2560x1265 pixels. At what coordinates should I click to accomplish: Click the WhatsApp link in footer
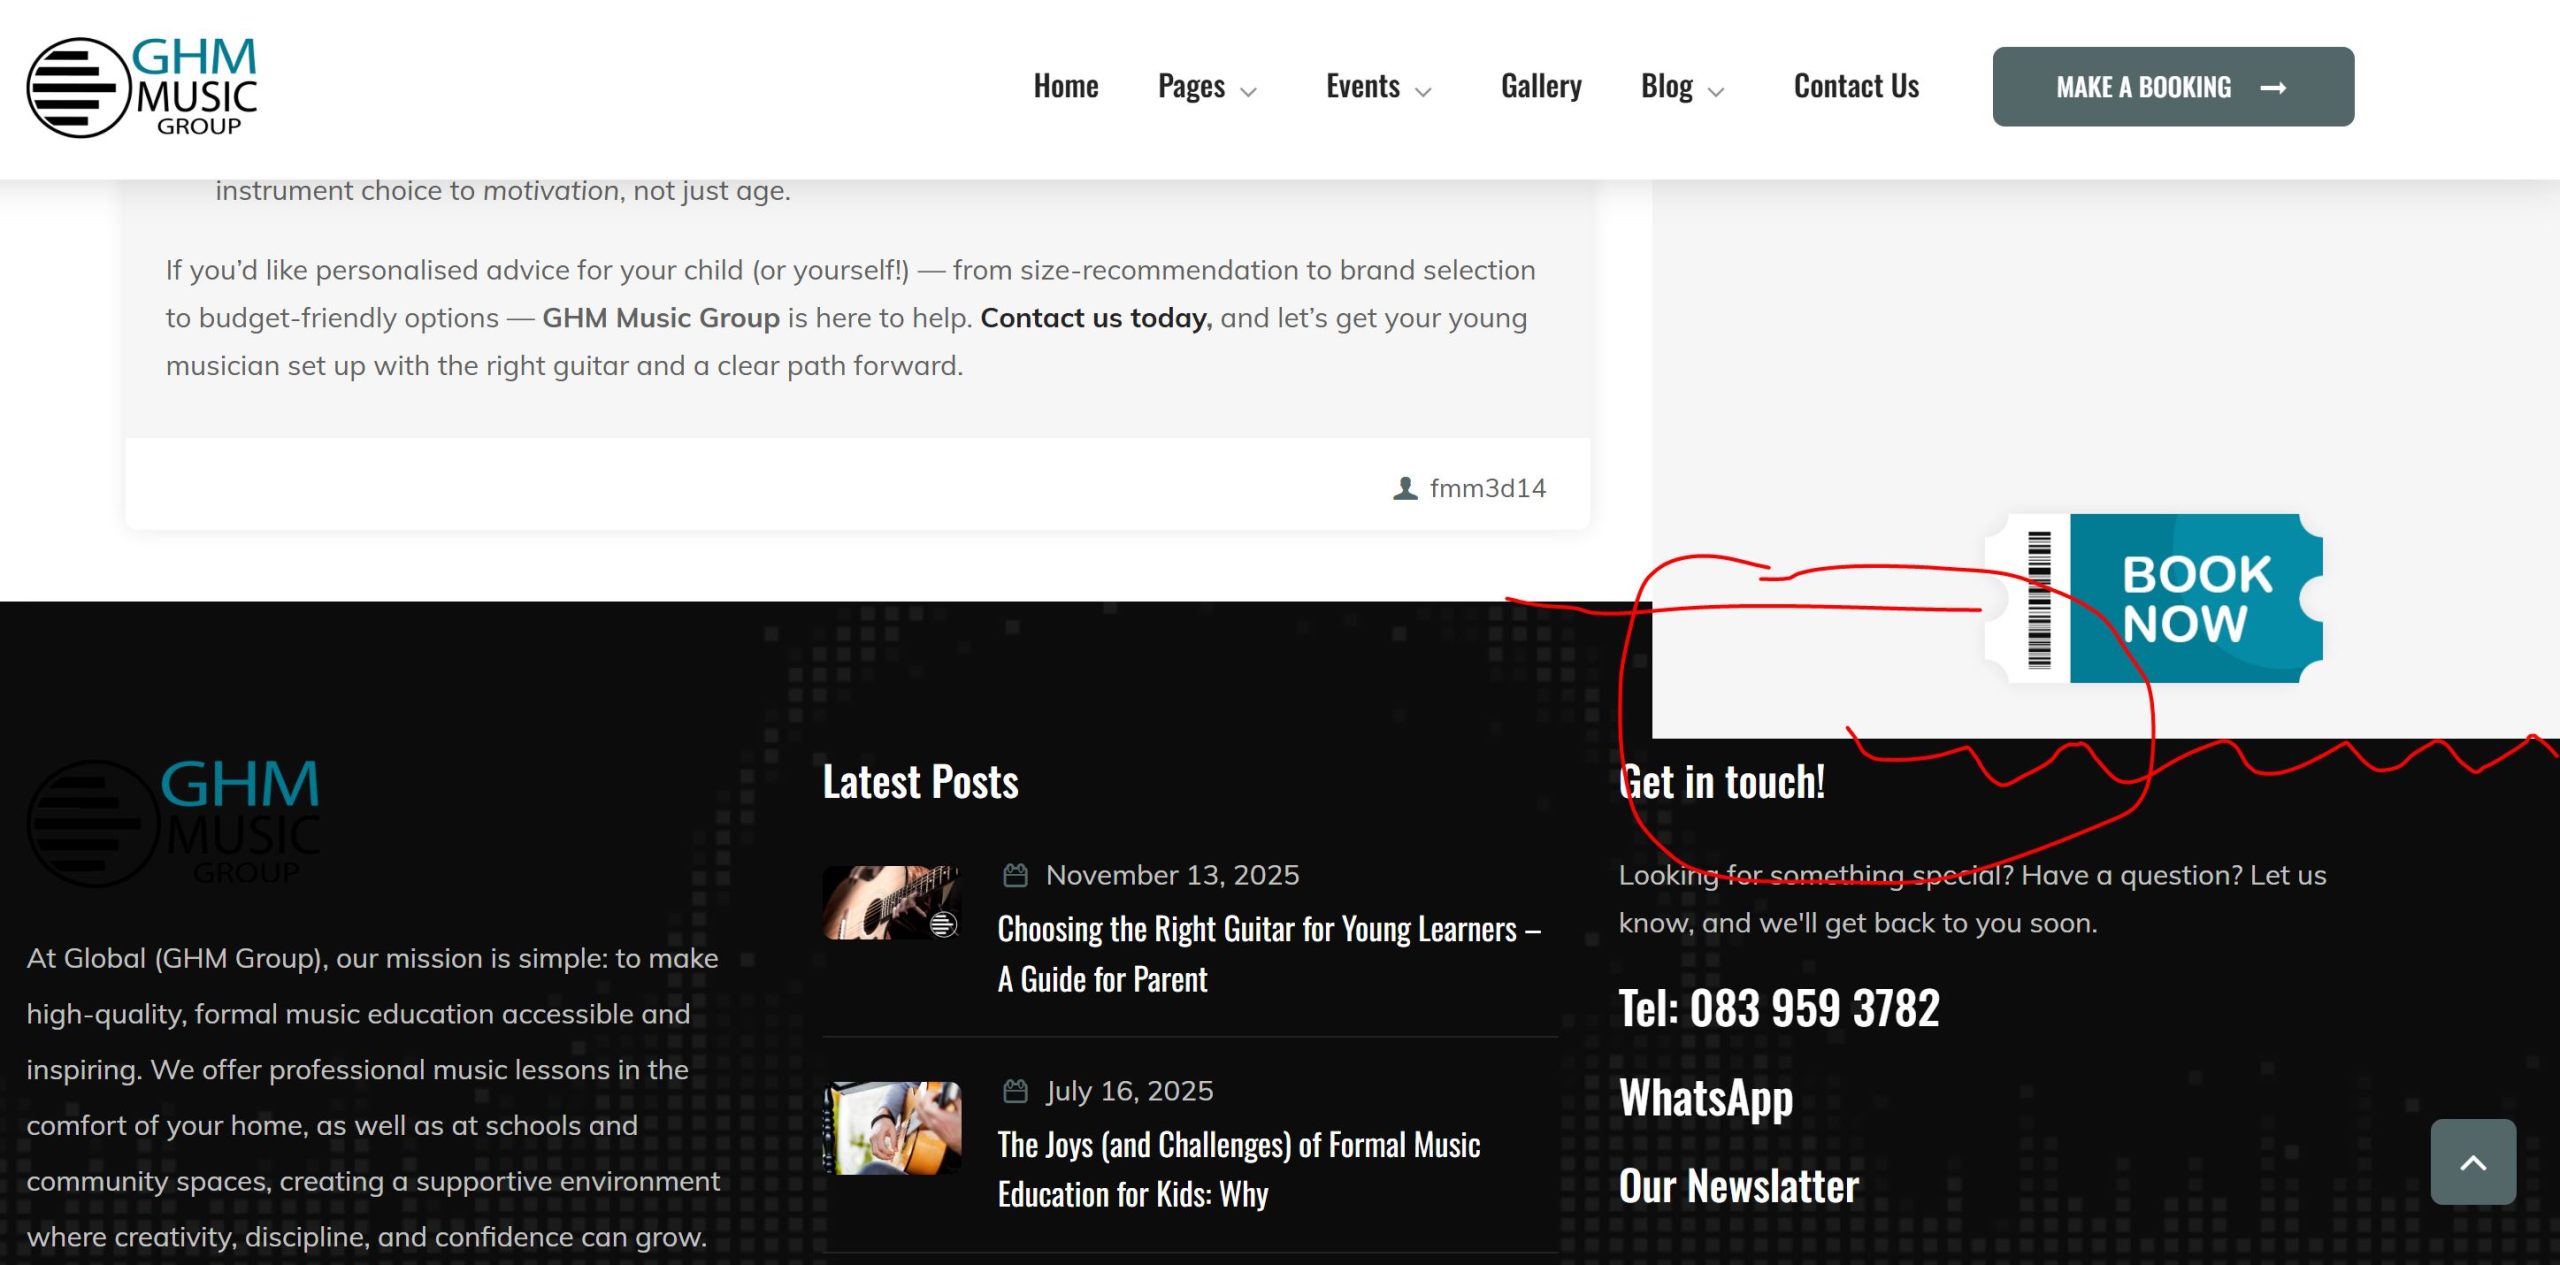pyautogui.click(x=1705, y=1097)
